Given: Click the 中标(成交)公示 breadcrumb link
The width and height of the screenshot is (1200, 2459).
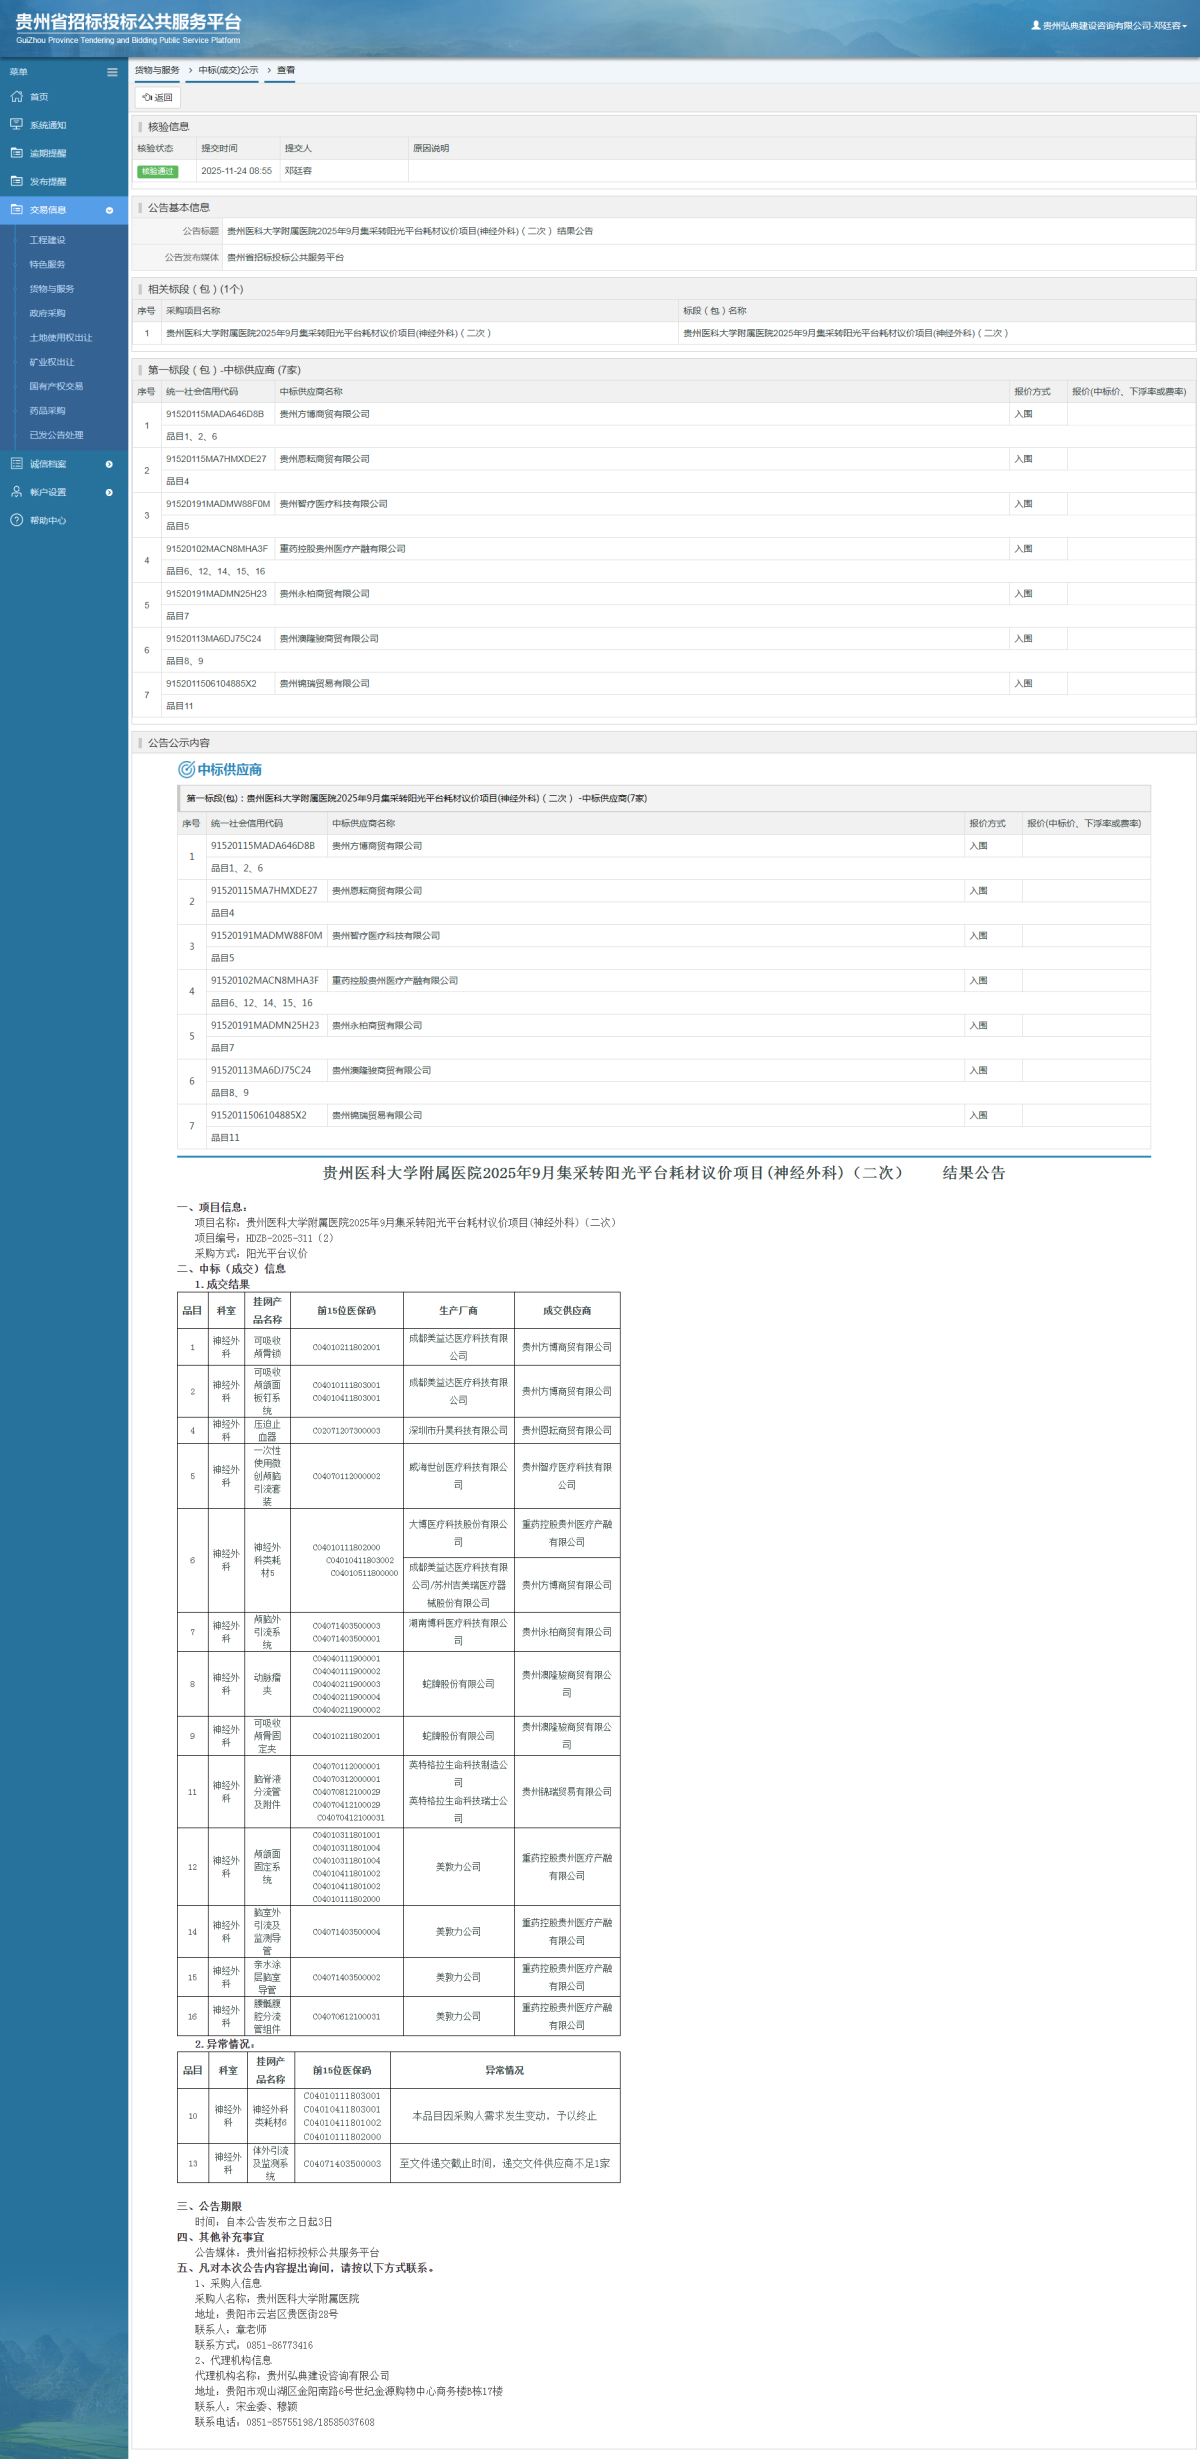Looking at the screenshot, I should click(228, 70).
